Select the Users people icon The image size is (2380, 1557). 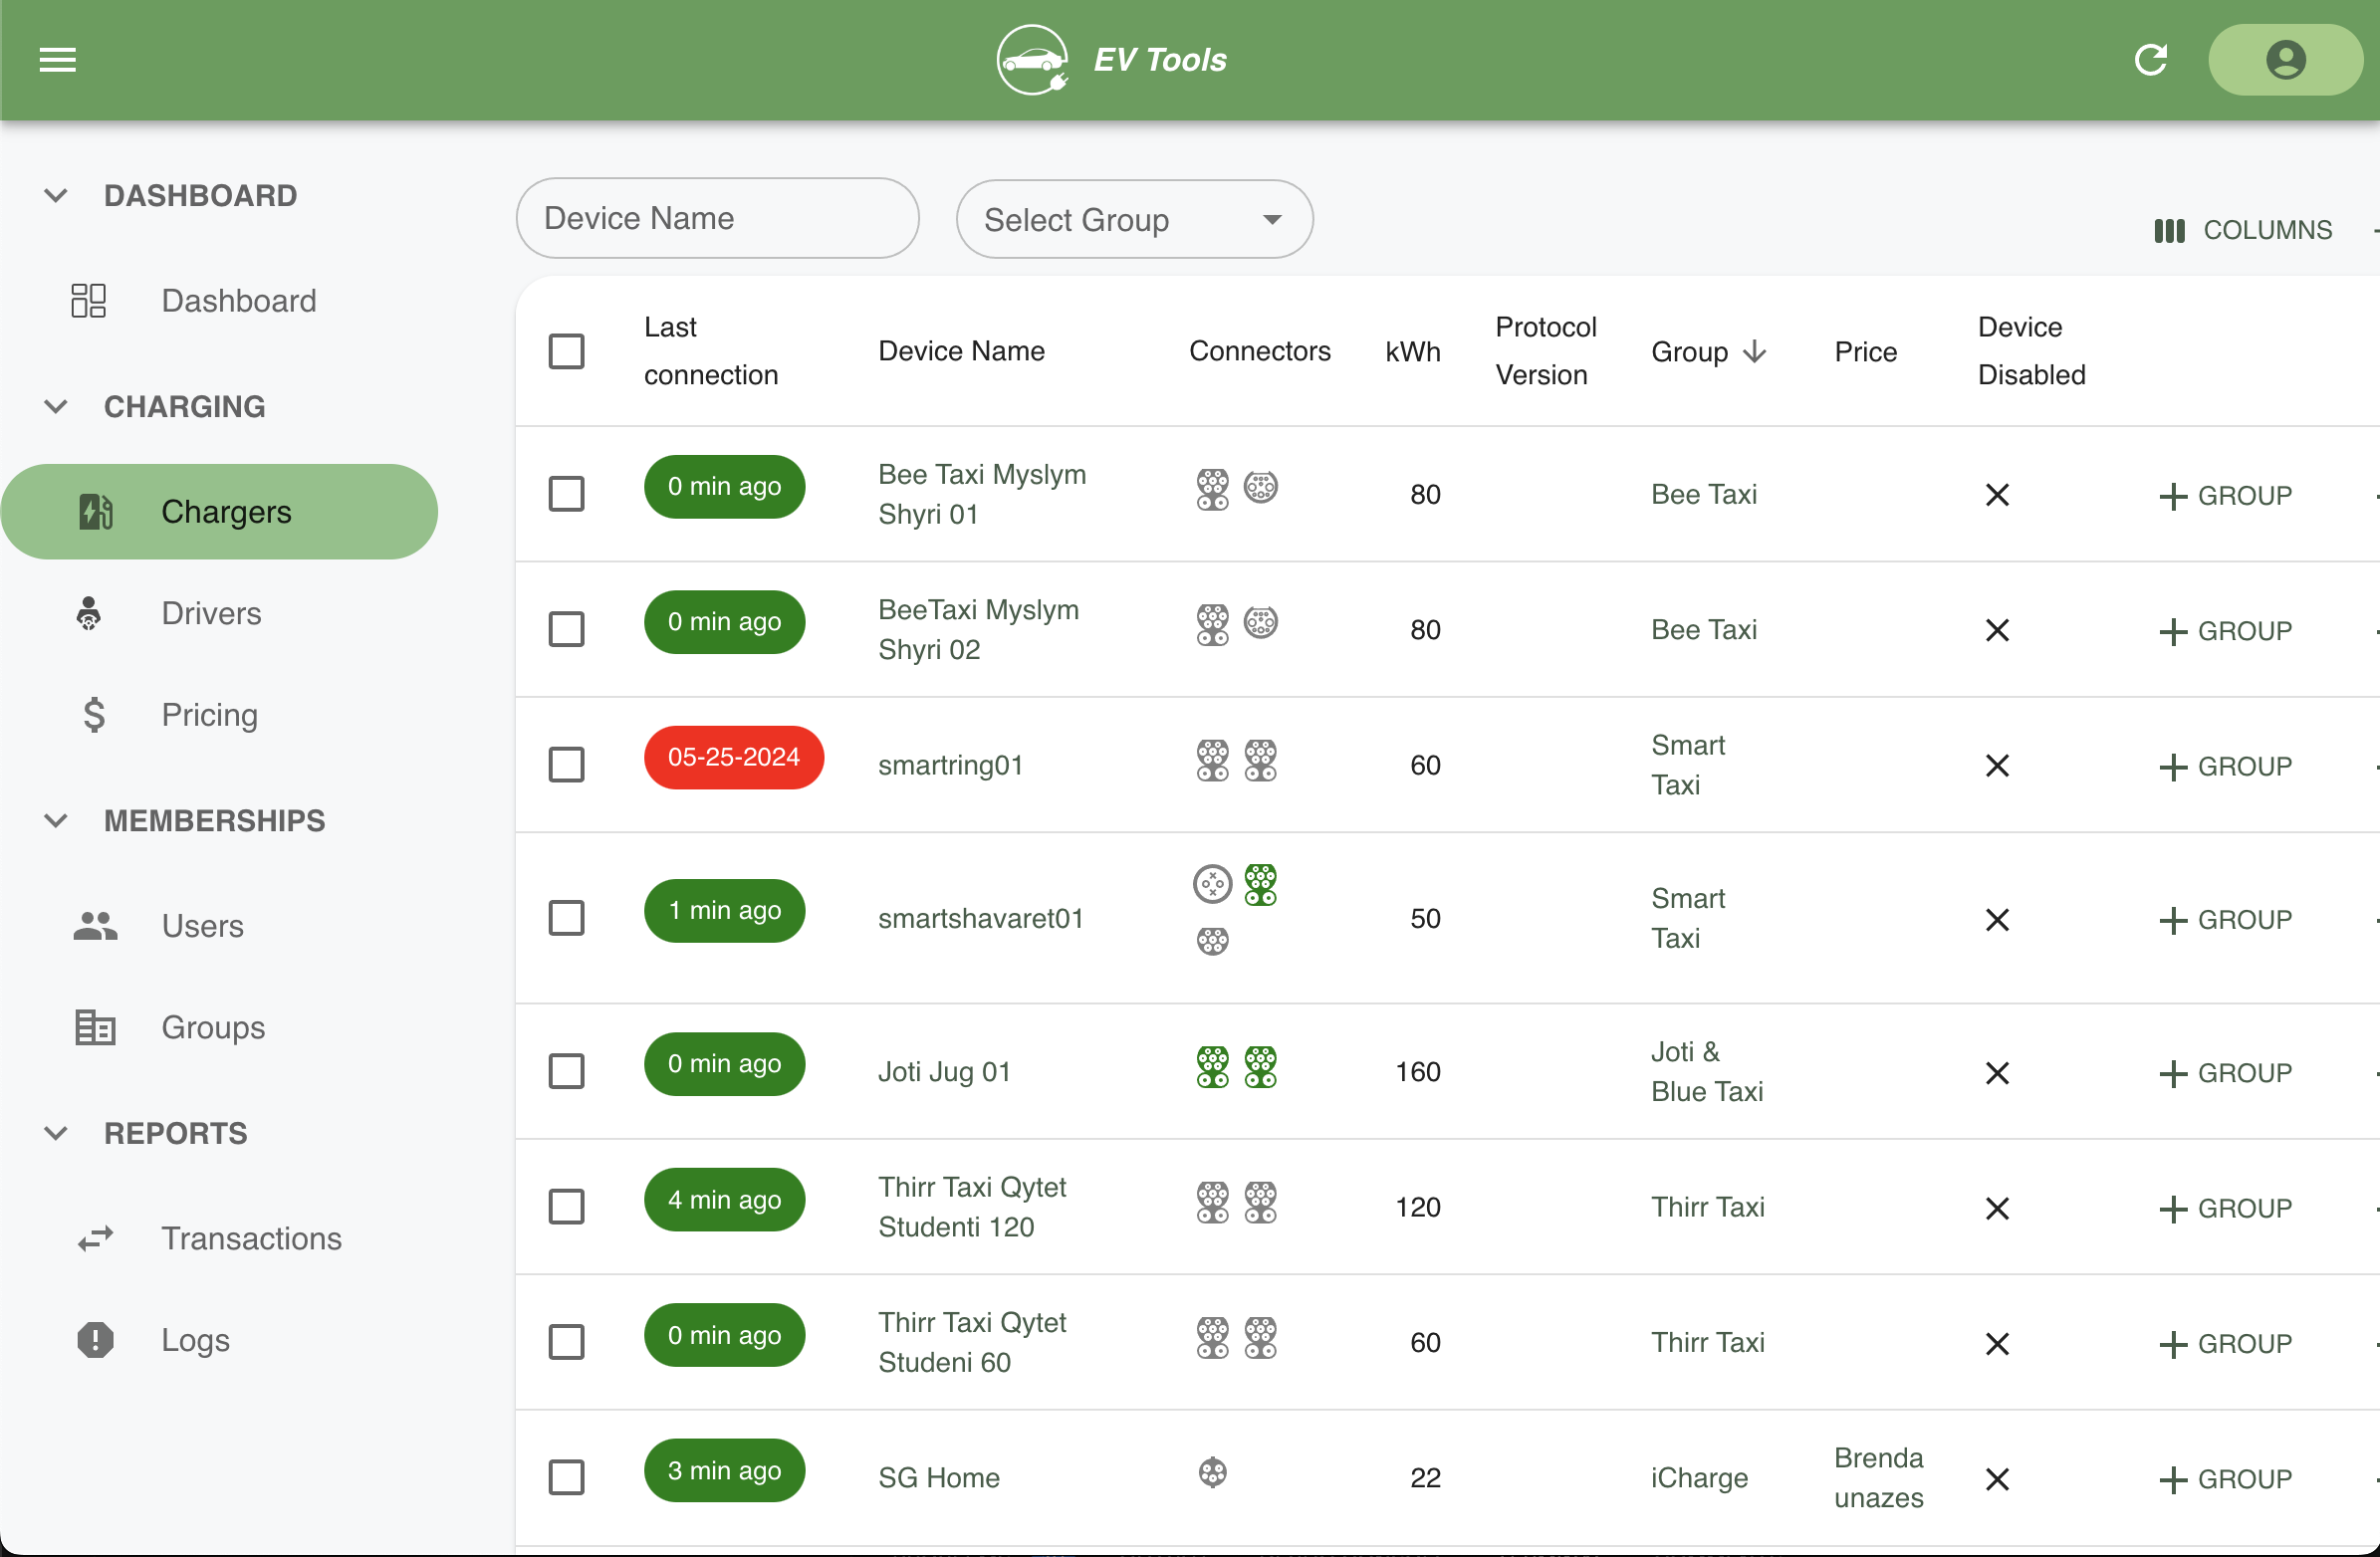[93, 925]
